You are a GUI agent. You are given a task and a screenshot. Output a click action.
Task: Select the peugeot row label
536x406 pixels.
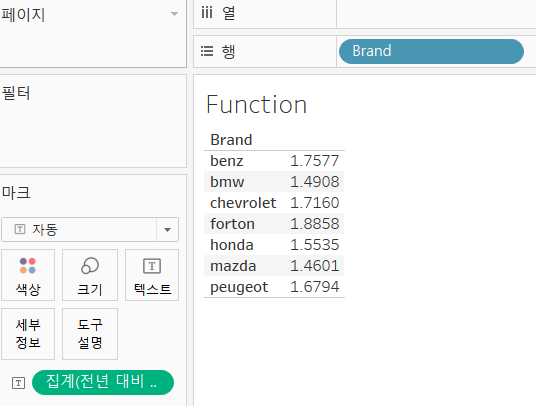tap(239, 287)
